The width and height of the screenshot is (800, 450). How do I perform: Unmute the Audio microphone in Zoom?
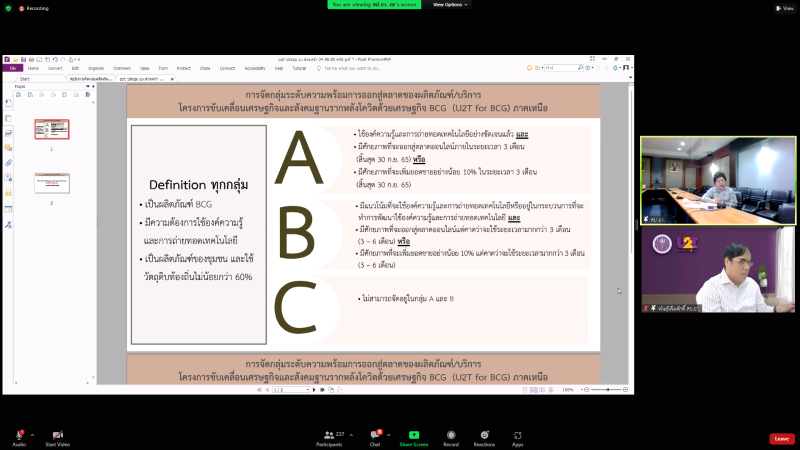[18, 435]
